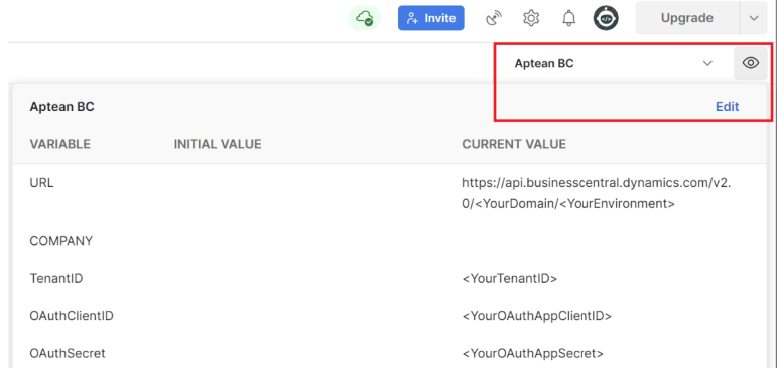
Task: Click the person-plus icon on Invite
Action: coord(412,18)
